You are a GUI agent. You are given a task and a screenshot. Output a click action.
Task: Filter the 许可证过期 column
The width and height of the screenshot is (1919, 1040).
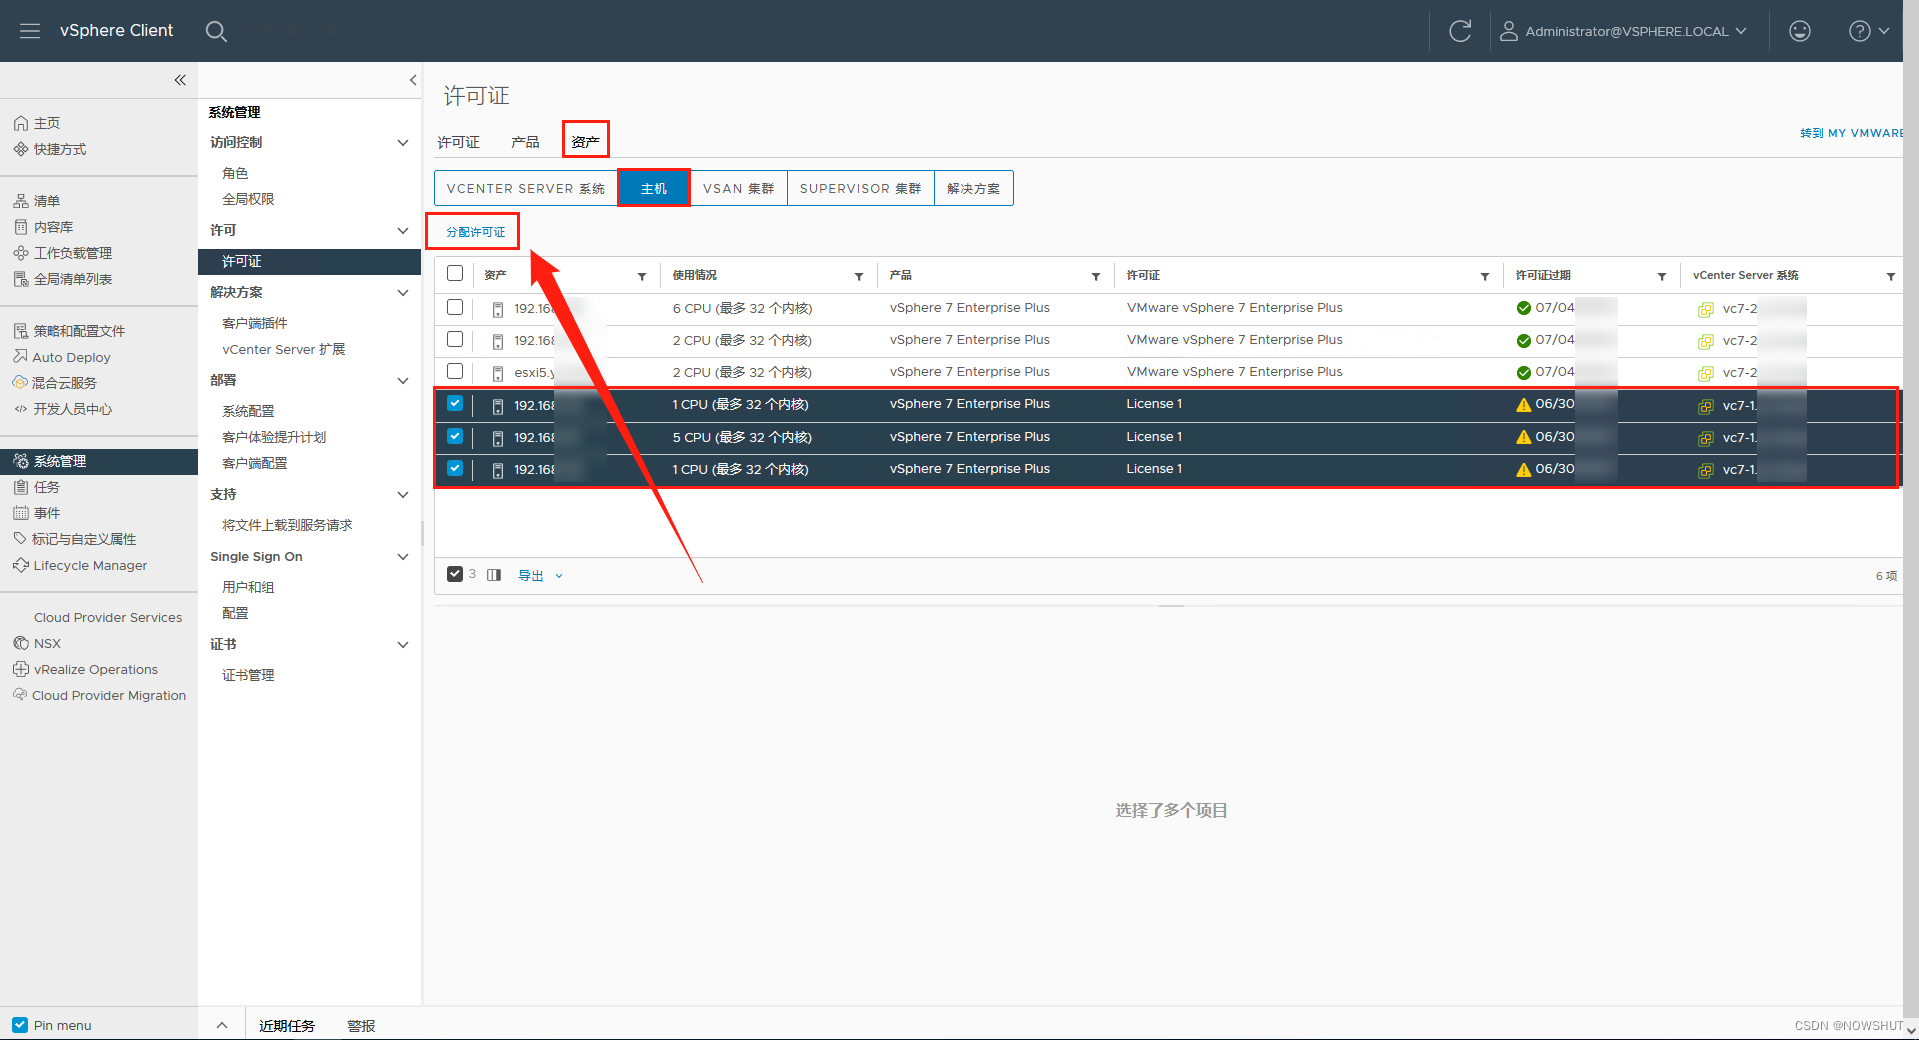pos(1662,276)
